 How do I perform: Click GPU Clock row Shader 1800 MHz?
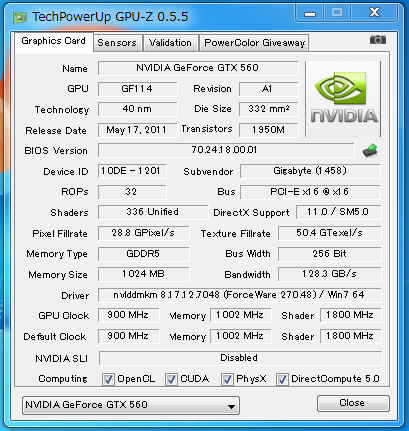350,315
